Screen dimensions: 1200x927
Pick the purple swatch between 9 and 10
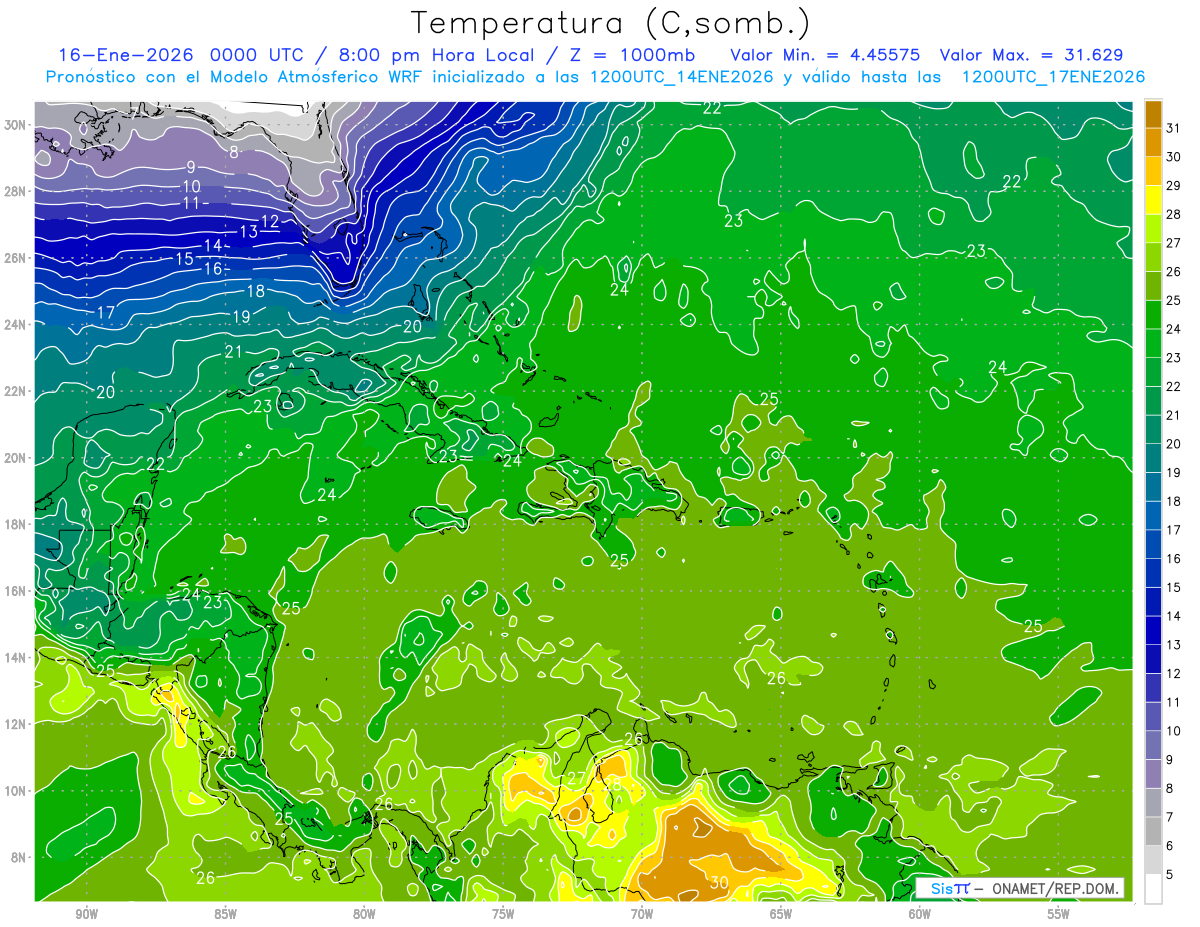[1153, 746]
